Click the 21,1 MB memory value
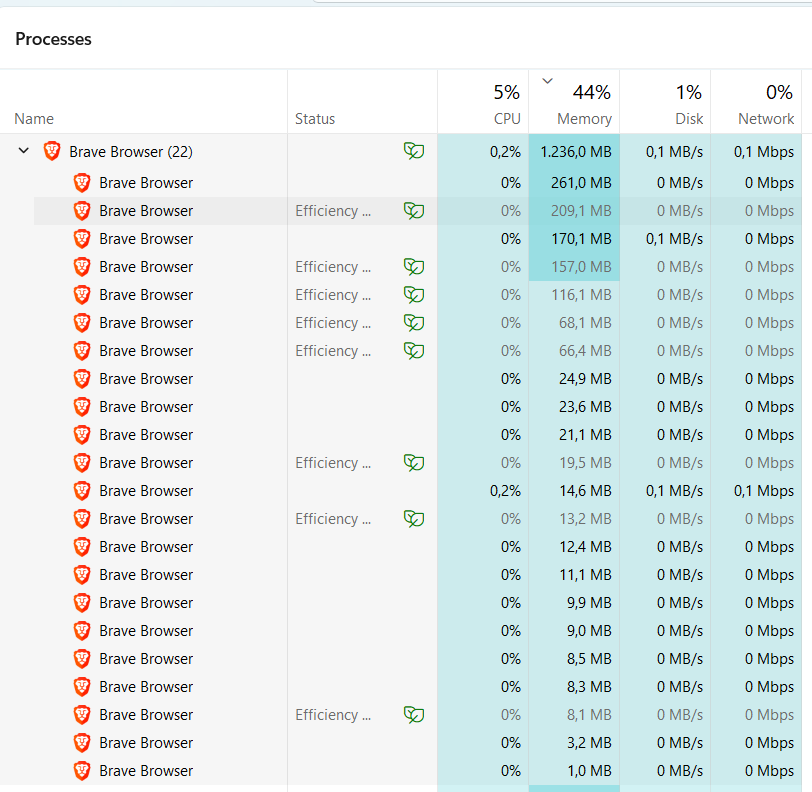The height and width of the screenshot is (792, 812). click(585, 435)
